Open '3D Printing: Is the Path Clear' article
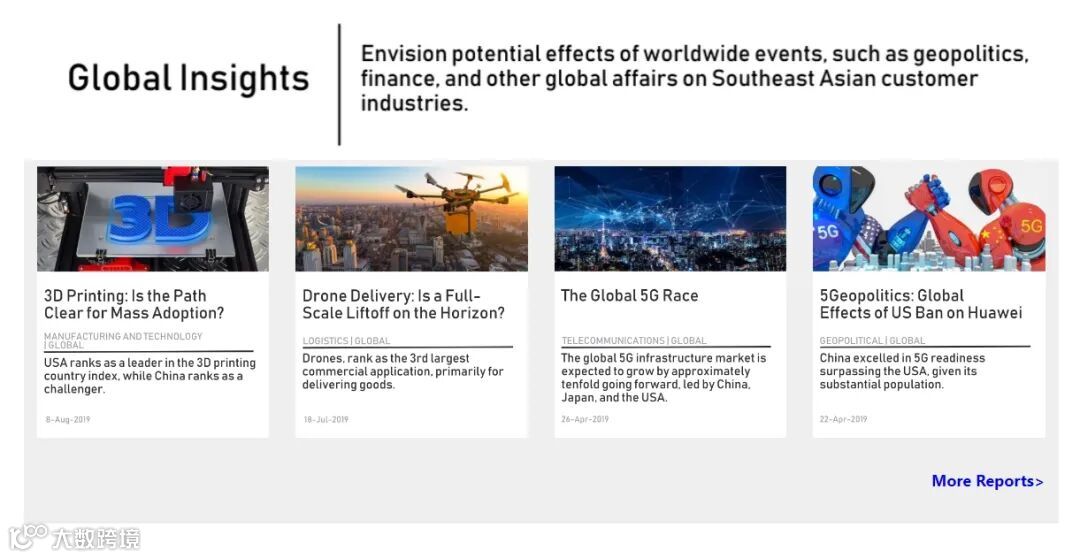 134,304
